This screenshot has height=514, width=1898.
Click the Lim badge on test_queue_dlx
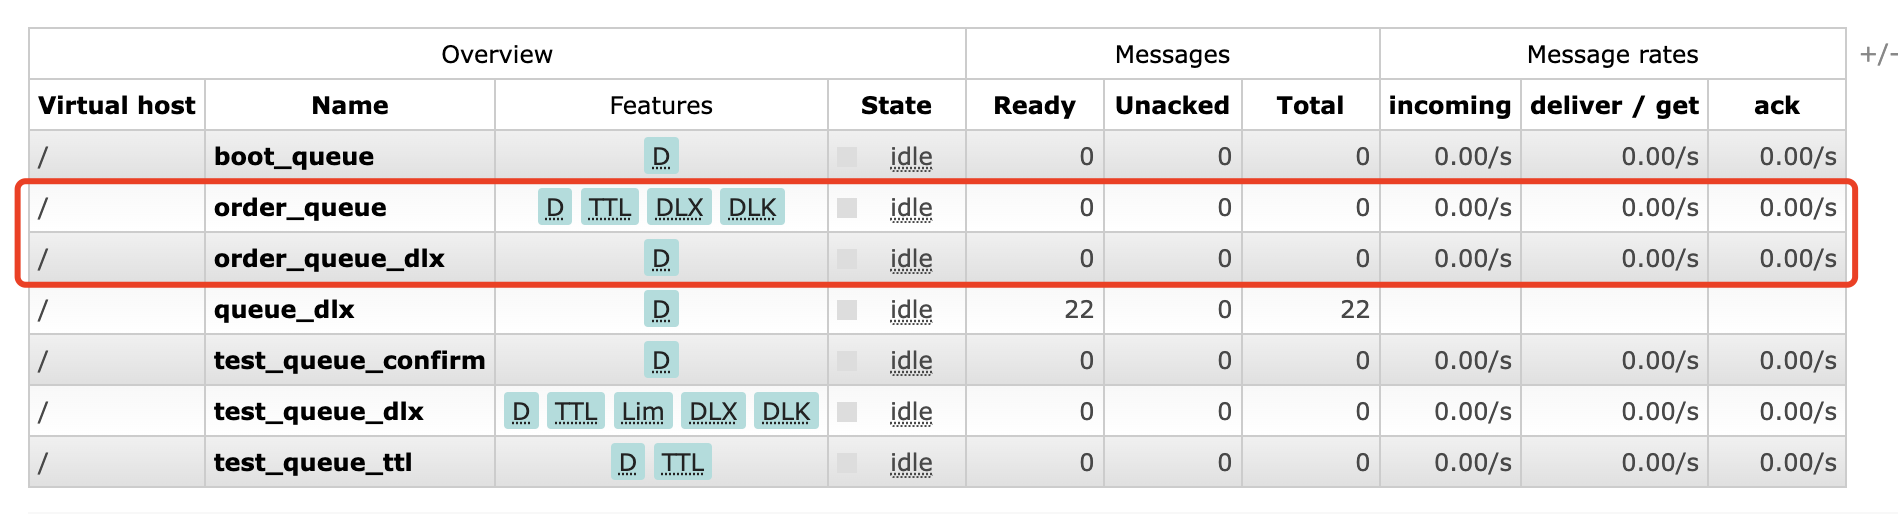(642, 411)
